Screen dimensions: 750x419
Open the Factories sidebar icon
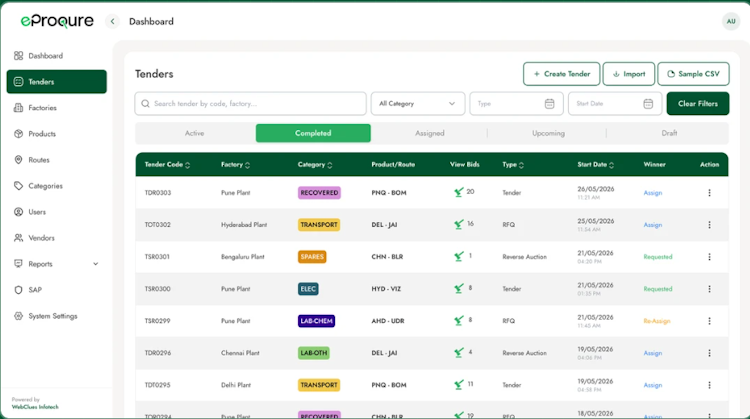(18, 108)
